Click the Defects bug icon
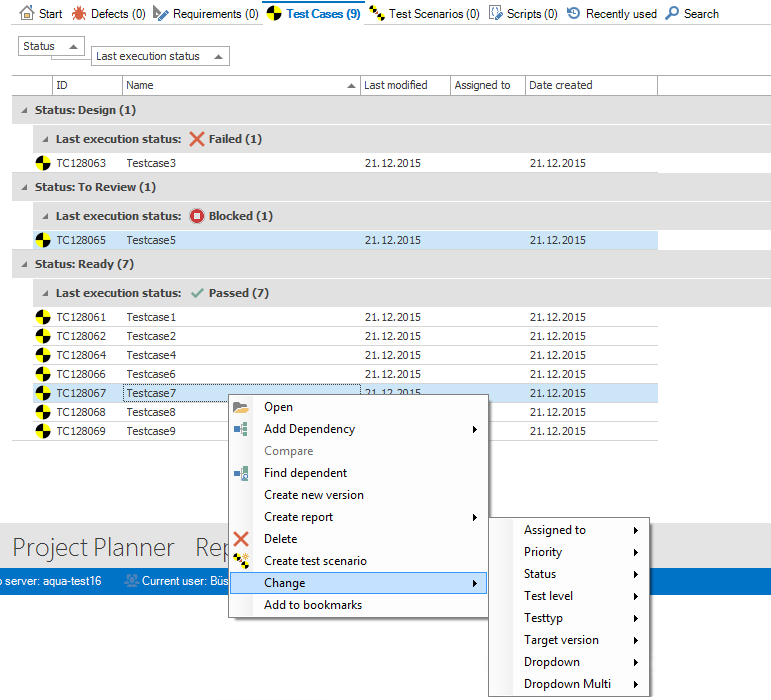Screen dimensions: 771x700 coord(79,13)
